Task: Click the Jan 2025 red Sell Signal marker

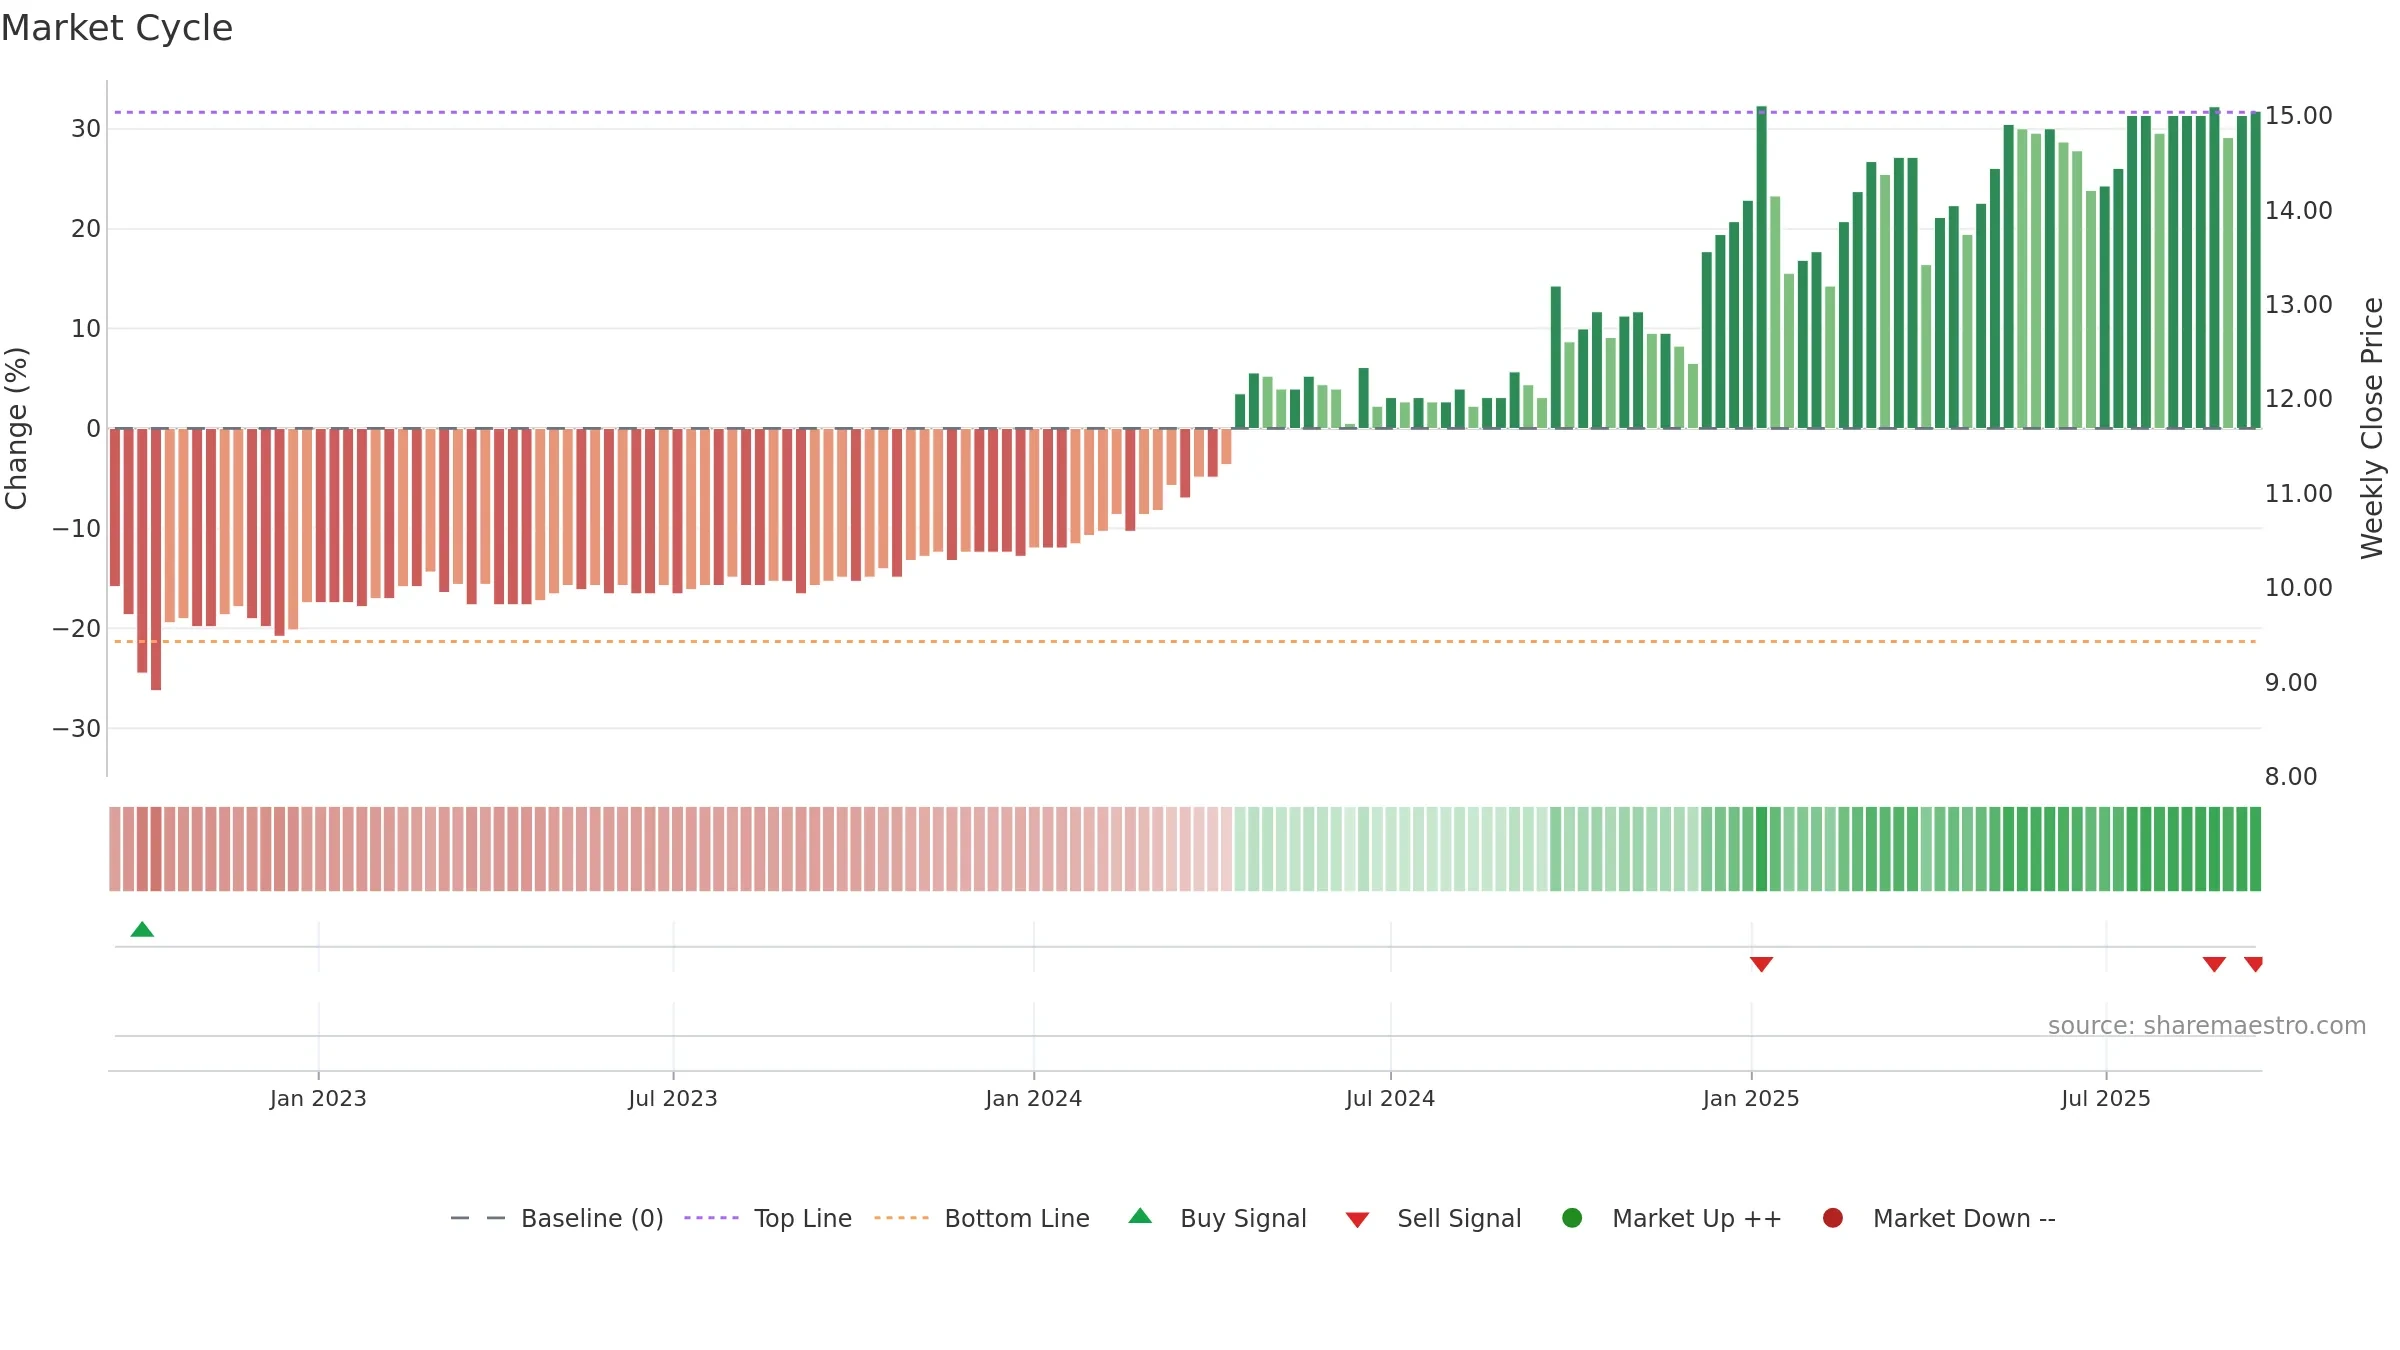Action: tap(1761, 964)
